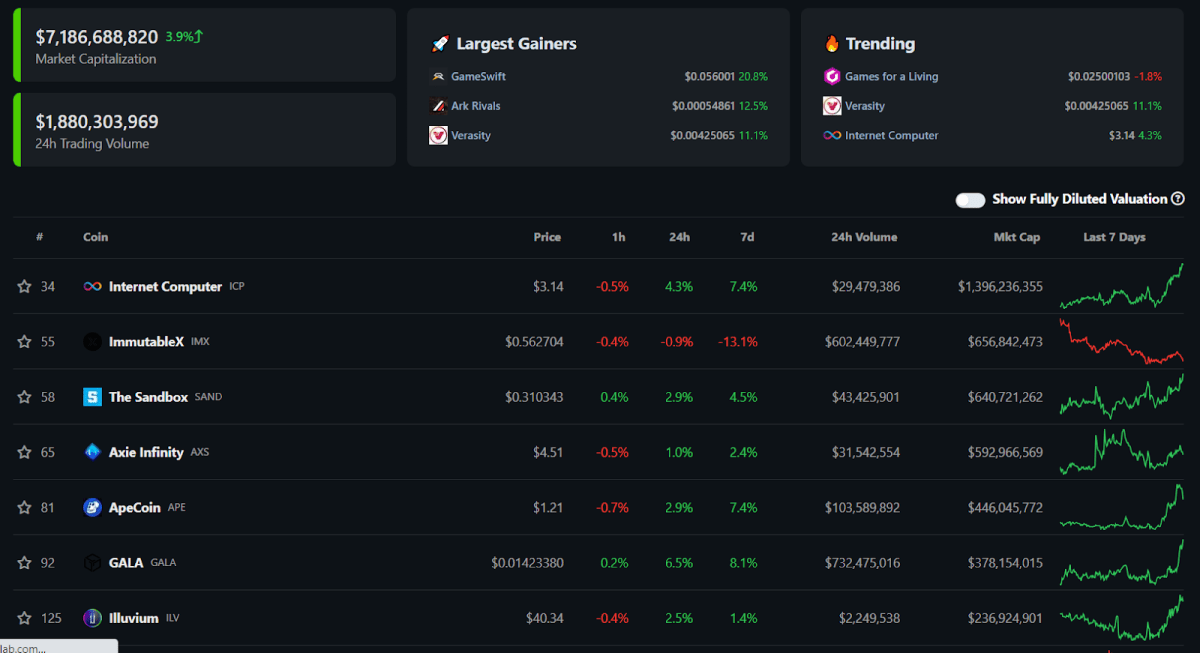1200x653 pixels.
Task: Click The Sandbox coin logo
Action: [92, 397]
